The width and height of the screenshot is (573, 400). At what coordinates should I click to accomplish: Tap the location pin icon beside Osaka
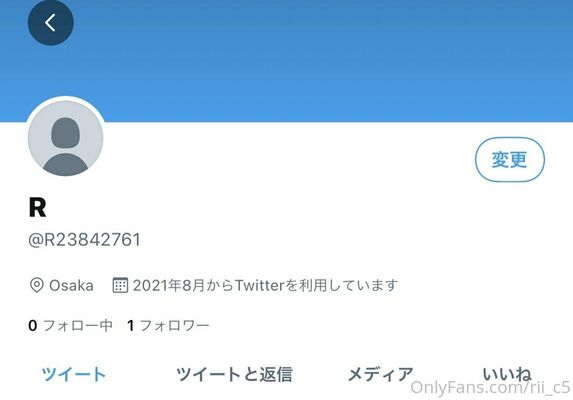pos(37,285)
